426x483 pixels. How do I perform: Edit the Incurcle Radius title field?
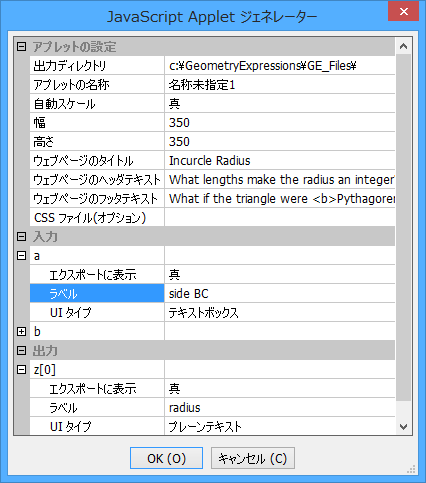tap(280, 161)
